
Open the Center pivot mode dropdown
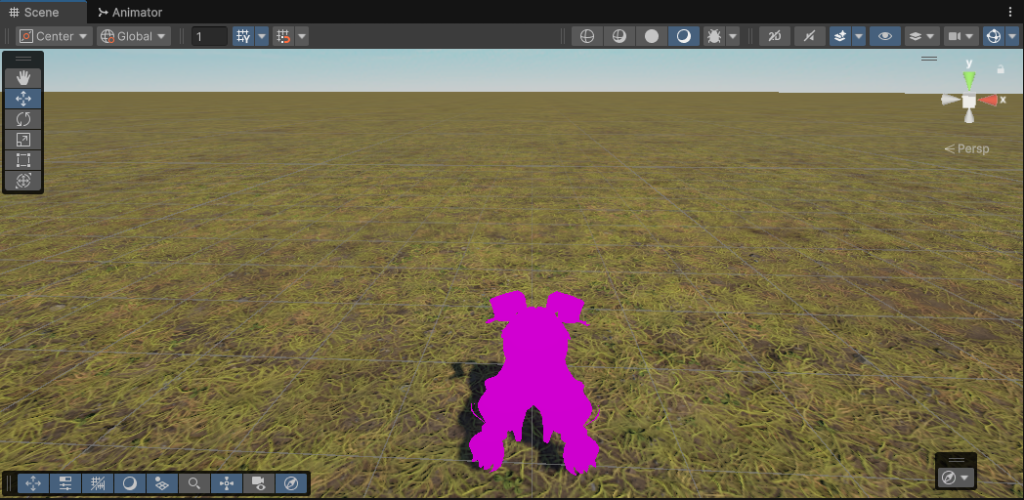point(54,36)
